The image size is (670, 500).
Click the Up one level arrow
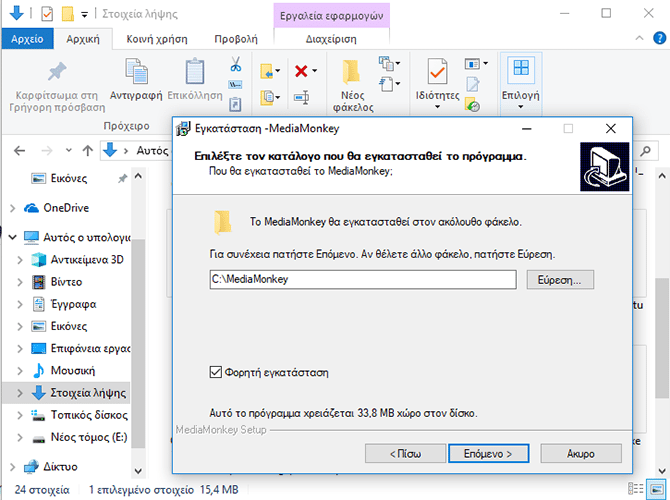(x=88, y=150)
